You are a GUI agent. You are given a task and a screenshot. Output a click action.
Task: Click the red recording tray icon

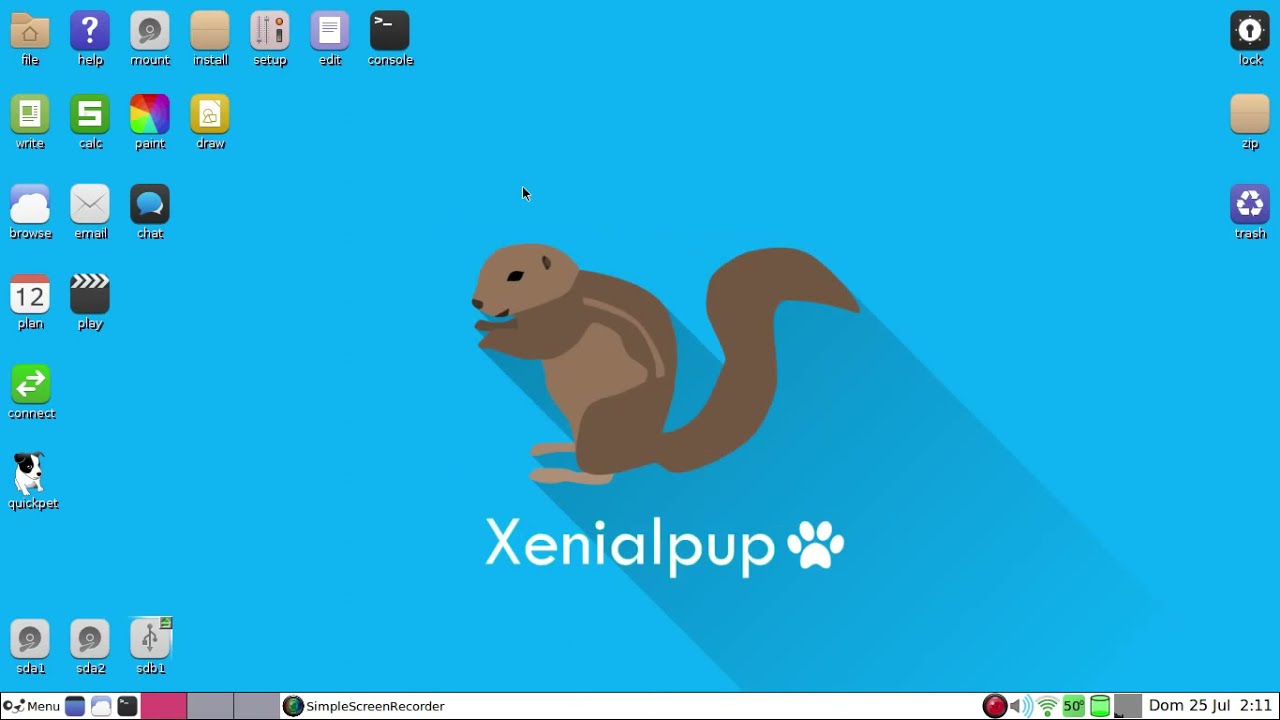995,706
